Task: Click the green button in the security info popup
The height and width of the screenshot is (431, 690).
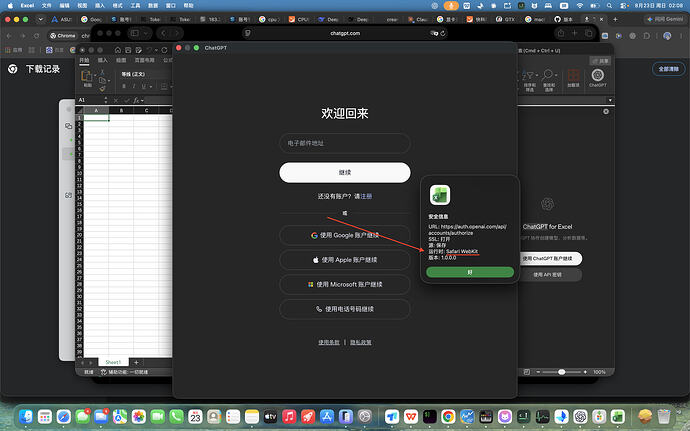Action: [x=470, y=272]
